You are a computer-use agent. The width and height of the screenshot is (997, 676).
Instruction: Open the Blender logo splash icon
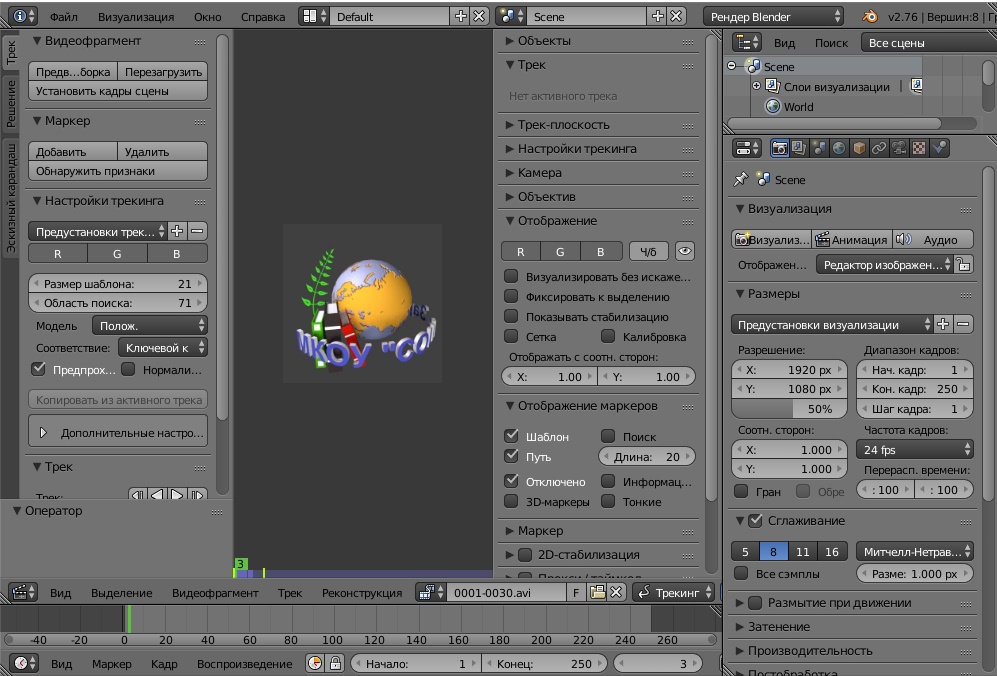(x=870, y=17)
